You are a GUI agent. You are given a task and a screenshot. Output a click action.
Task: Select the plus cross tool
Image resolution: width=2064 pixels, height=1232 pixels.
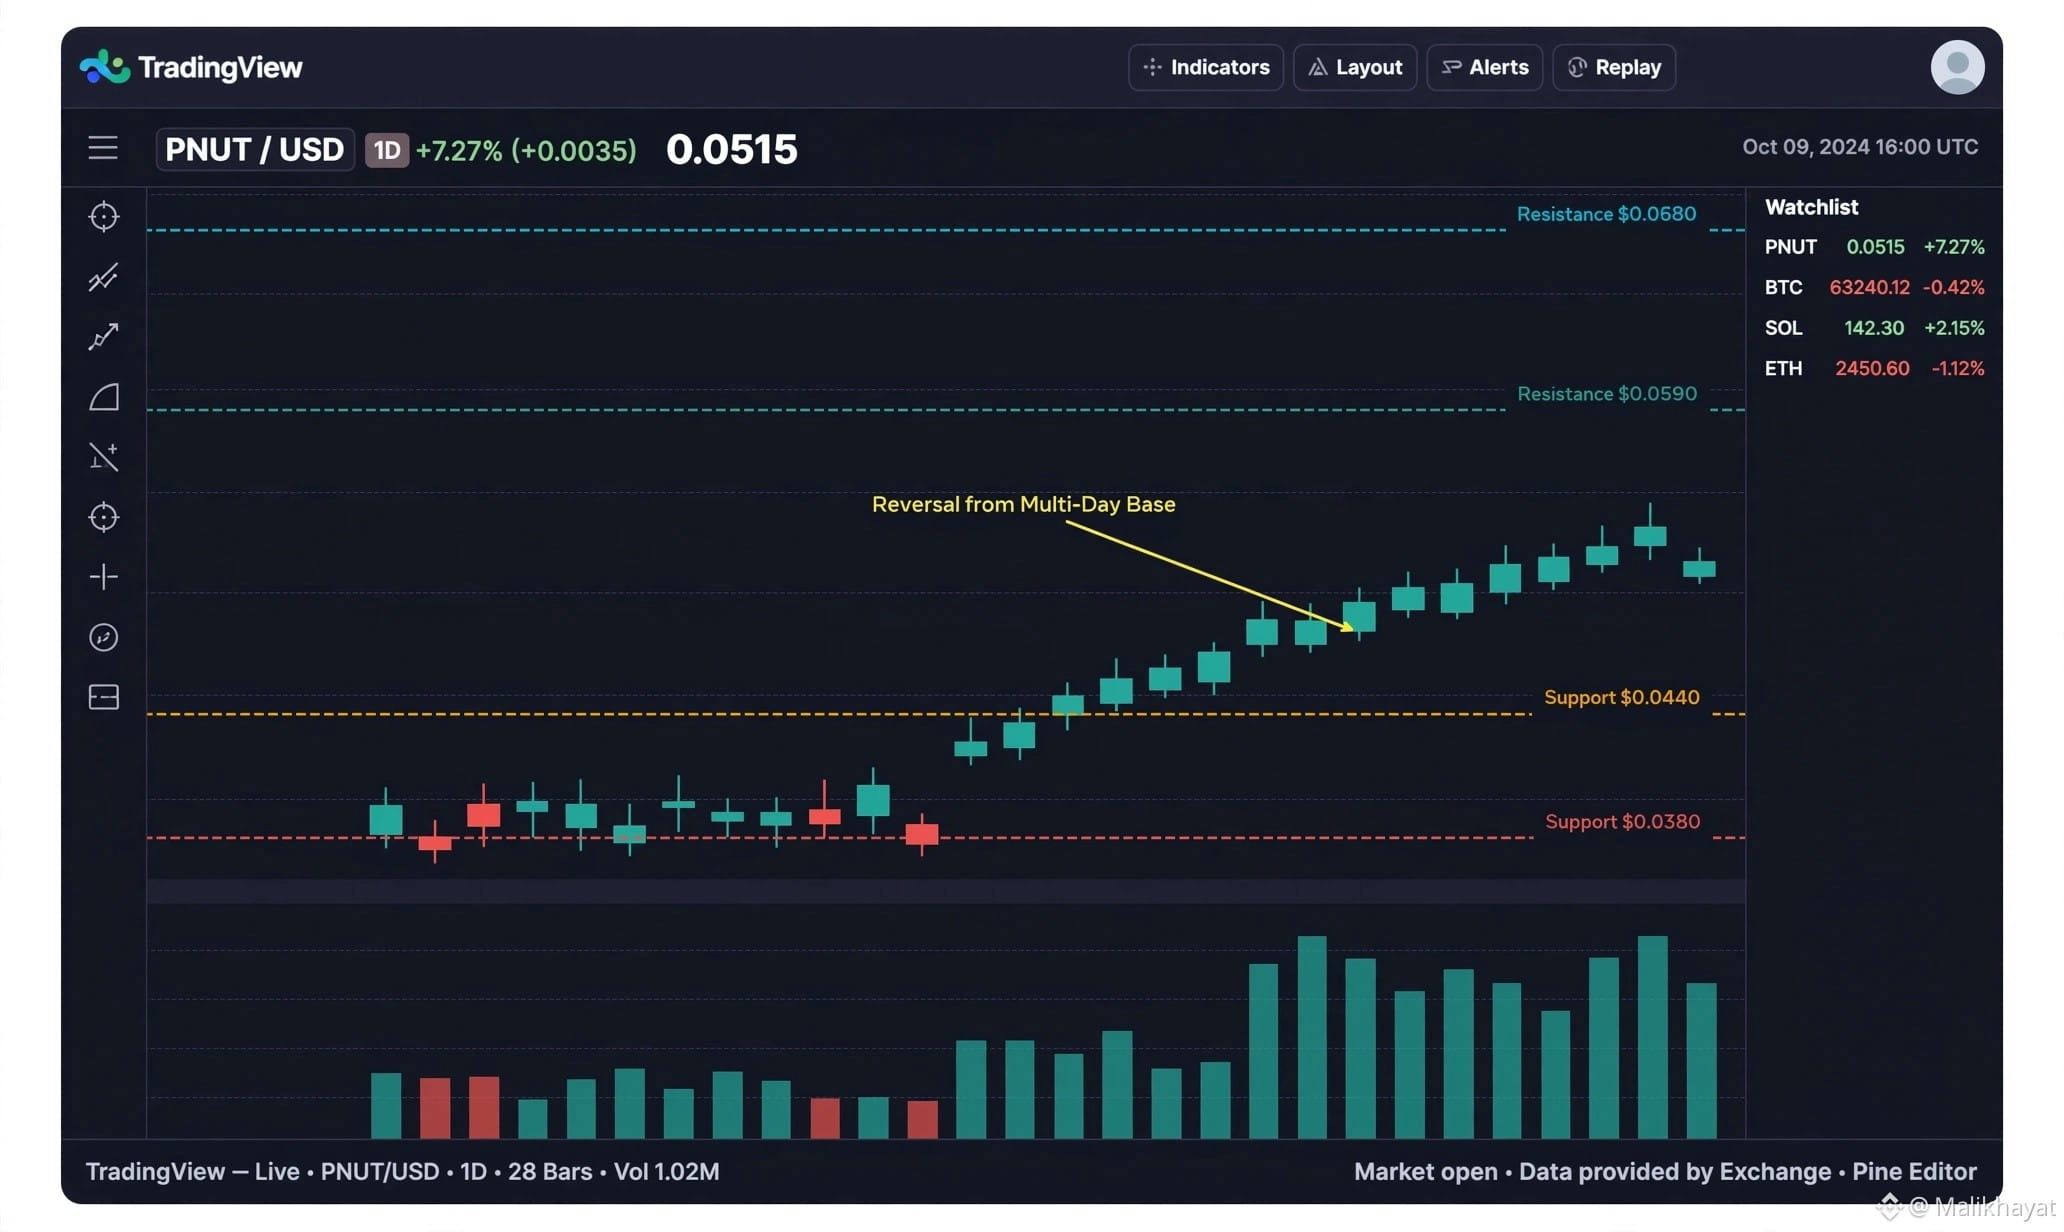tap(104, 577)
